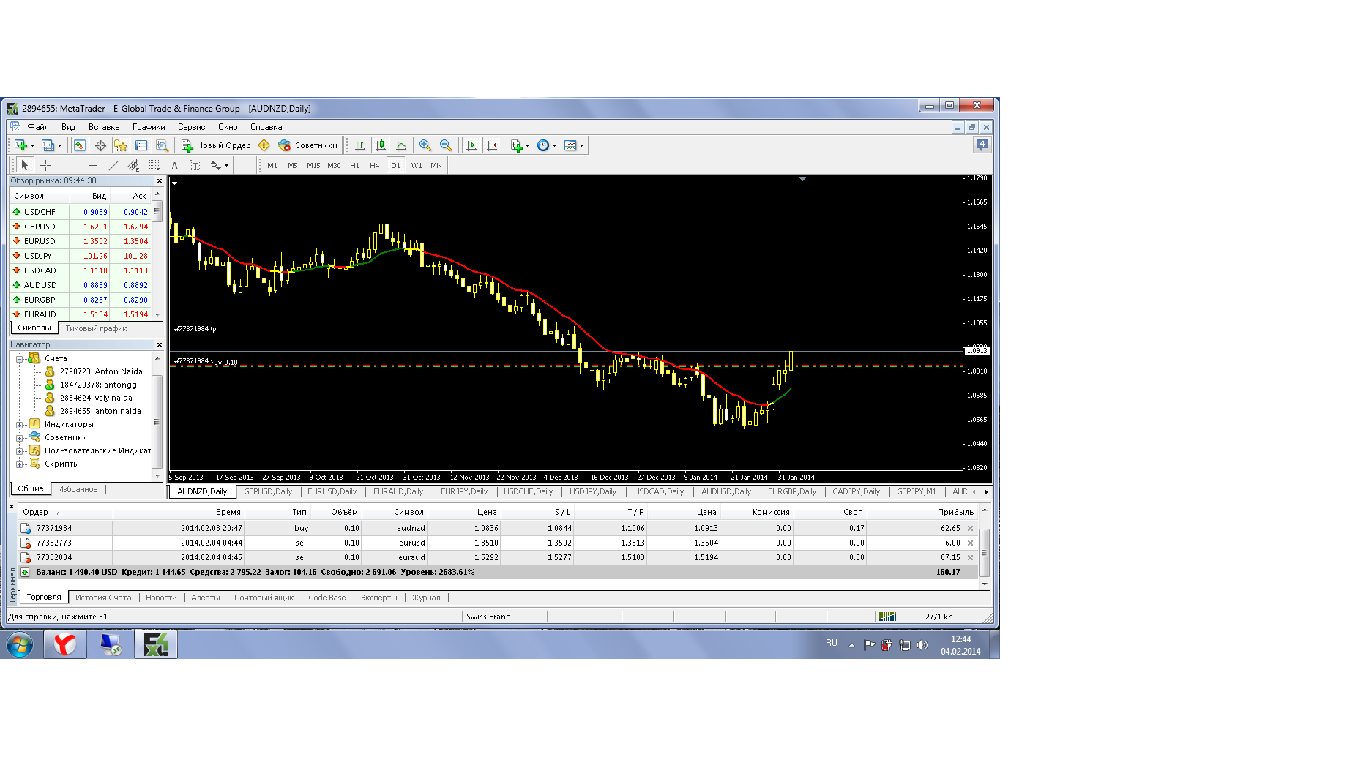Select the EURUSD row in Market Watch
This screenshot has height=768, width=1366.
(86, 241)
